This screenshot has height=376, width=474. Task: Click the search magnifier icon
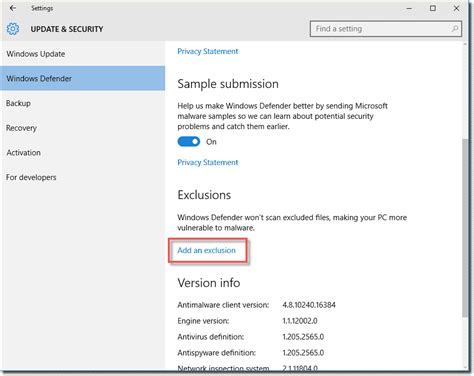click(x=455, y=29)
